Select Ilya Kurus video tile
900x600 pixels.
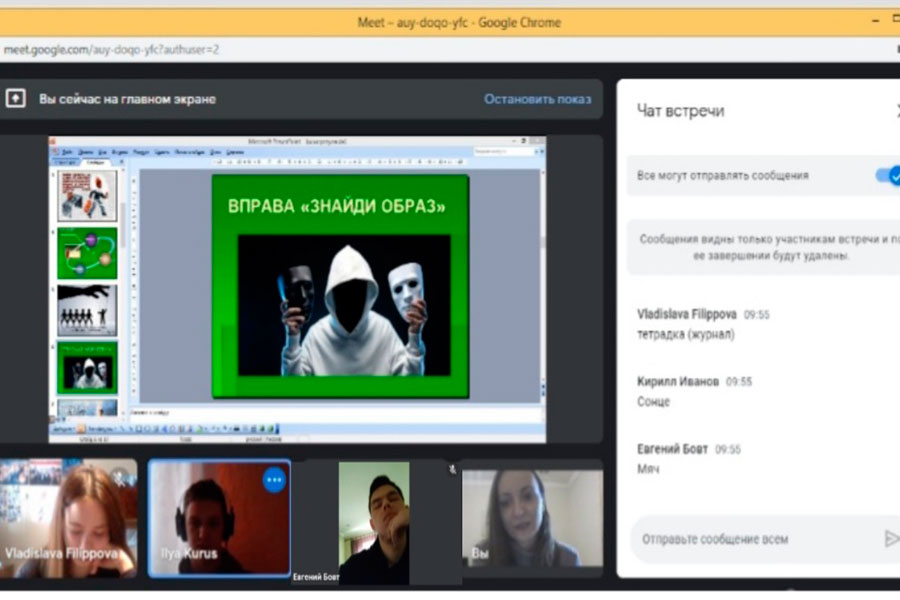(x=219, y=517)
